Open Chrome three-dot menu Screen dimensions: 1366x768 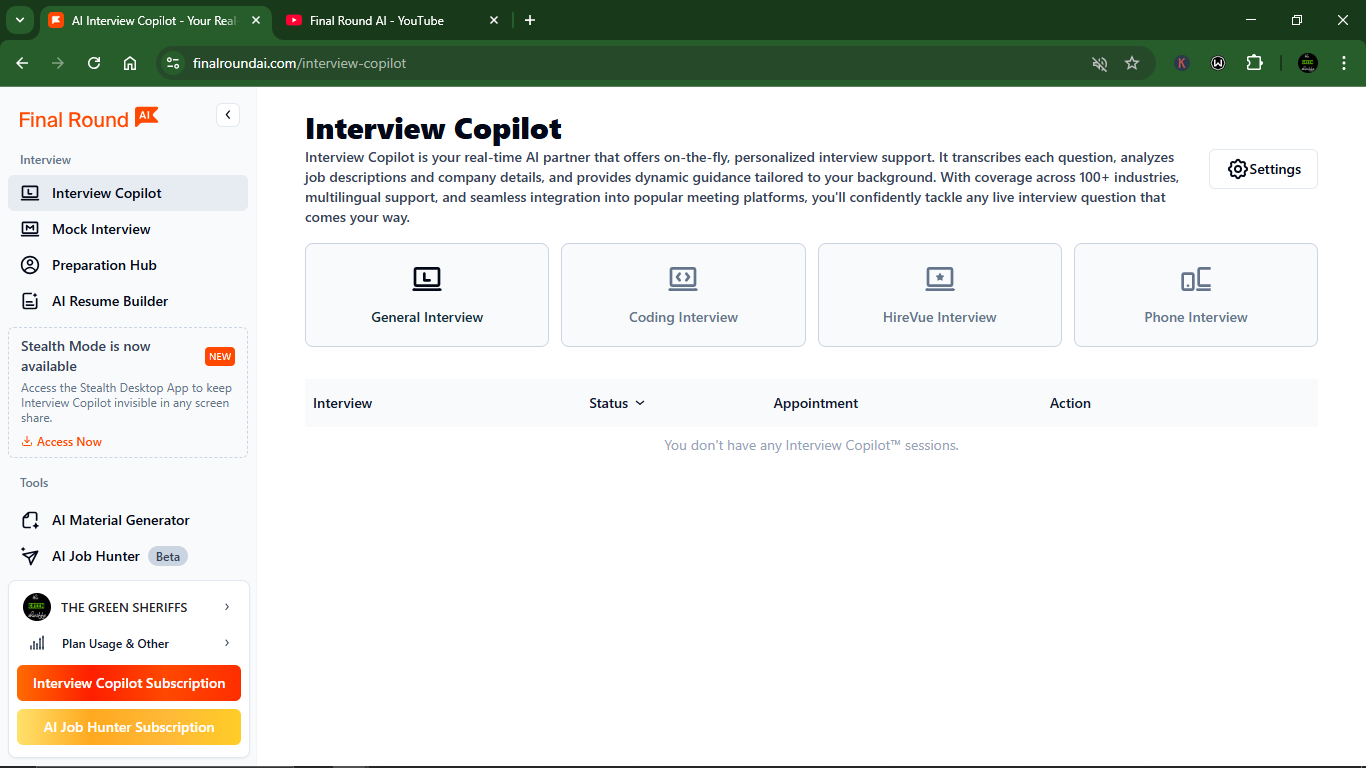(1344, 63)
